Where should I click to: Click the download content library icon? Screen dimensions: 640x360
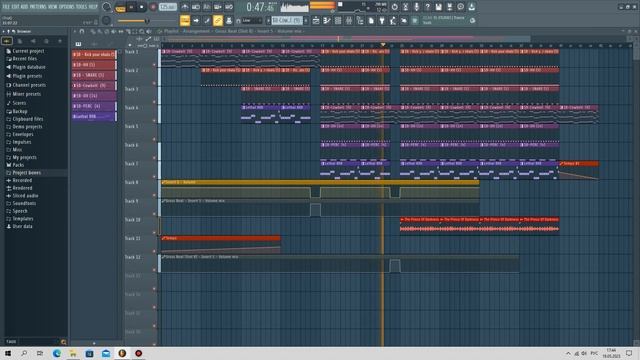tap(471, 7)
